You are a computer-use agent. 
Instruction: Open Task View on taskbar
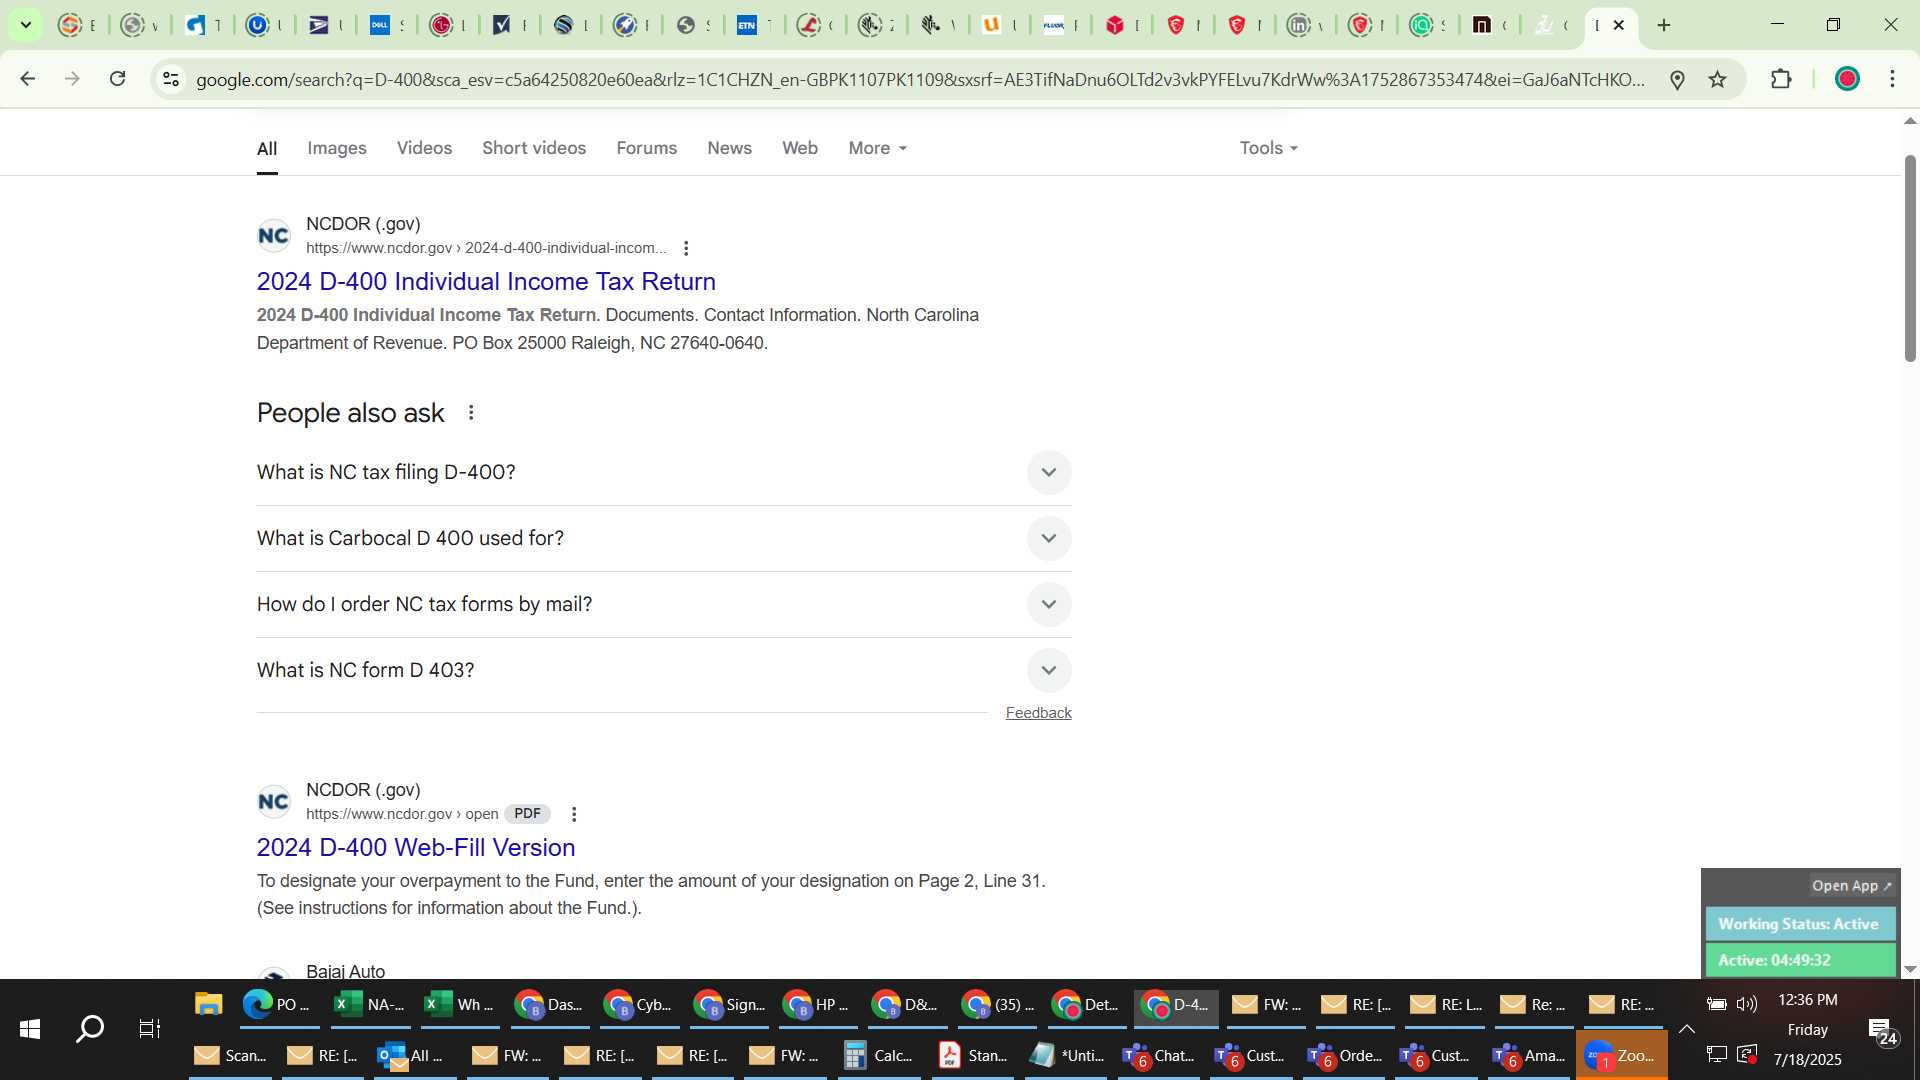point(150,1028)
